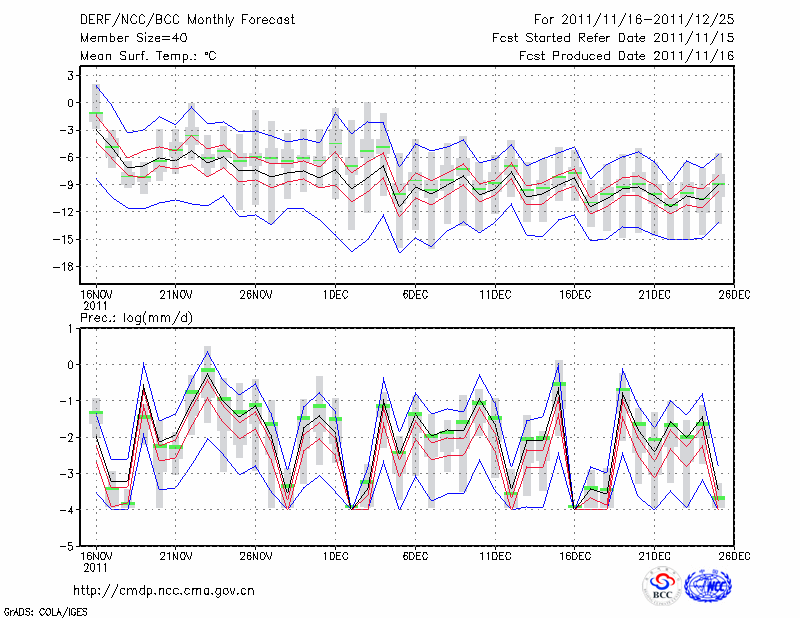The height and width of the screenshot is (618, 800).
Task: Click 21NOV tick label under temperature chart
Action: [176, 295]
